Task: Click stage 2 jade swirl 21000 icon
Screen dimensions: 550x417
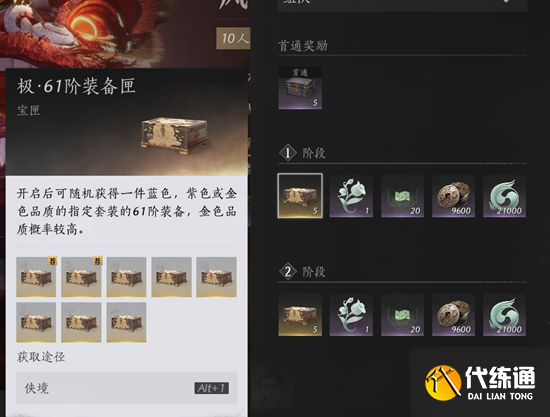Action: pos(504,315)
